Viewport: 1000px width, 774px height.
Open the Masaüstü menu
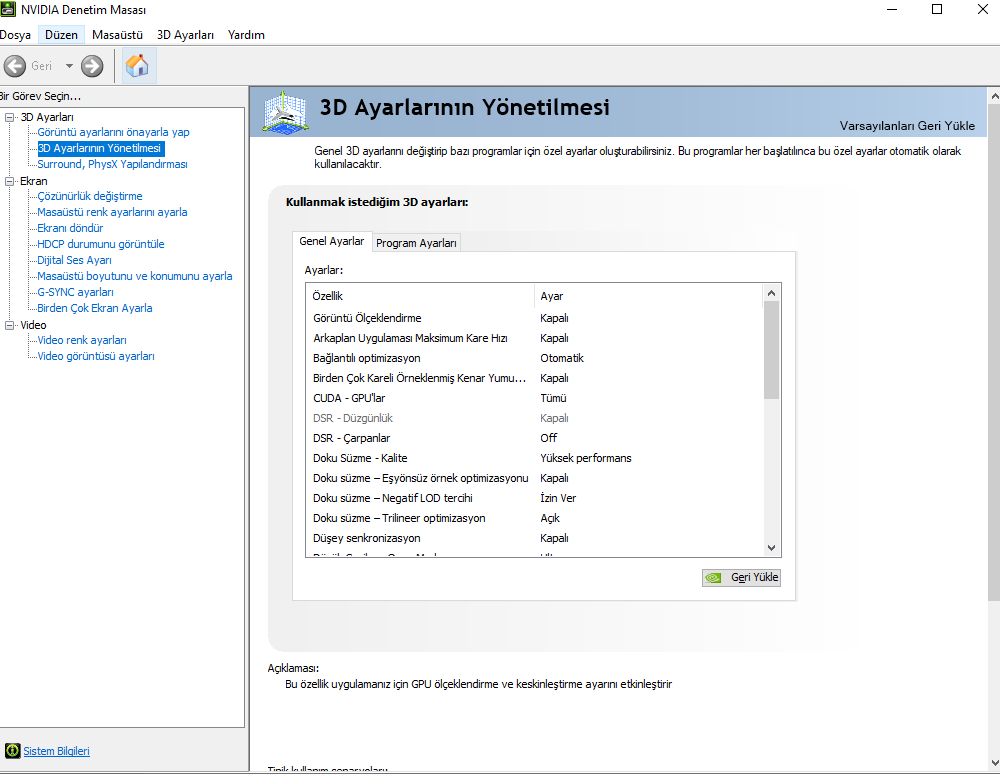[x=117, y=35]
